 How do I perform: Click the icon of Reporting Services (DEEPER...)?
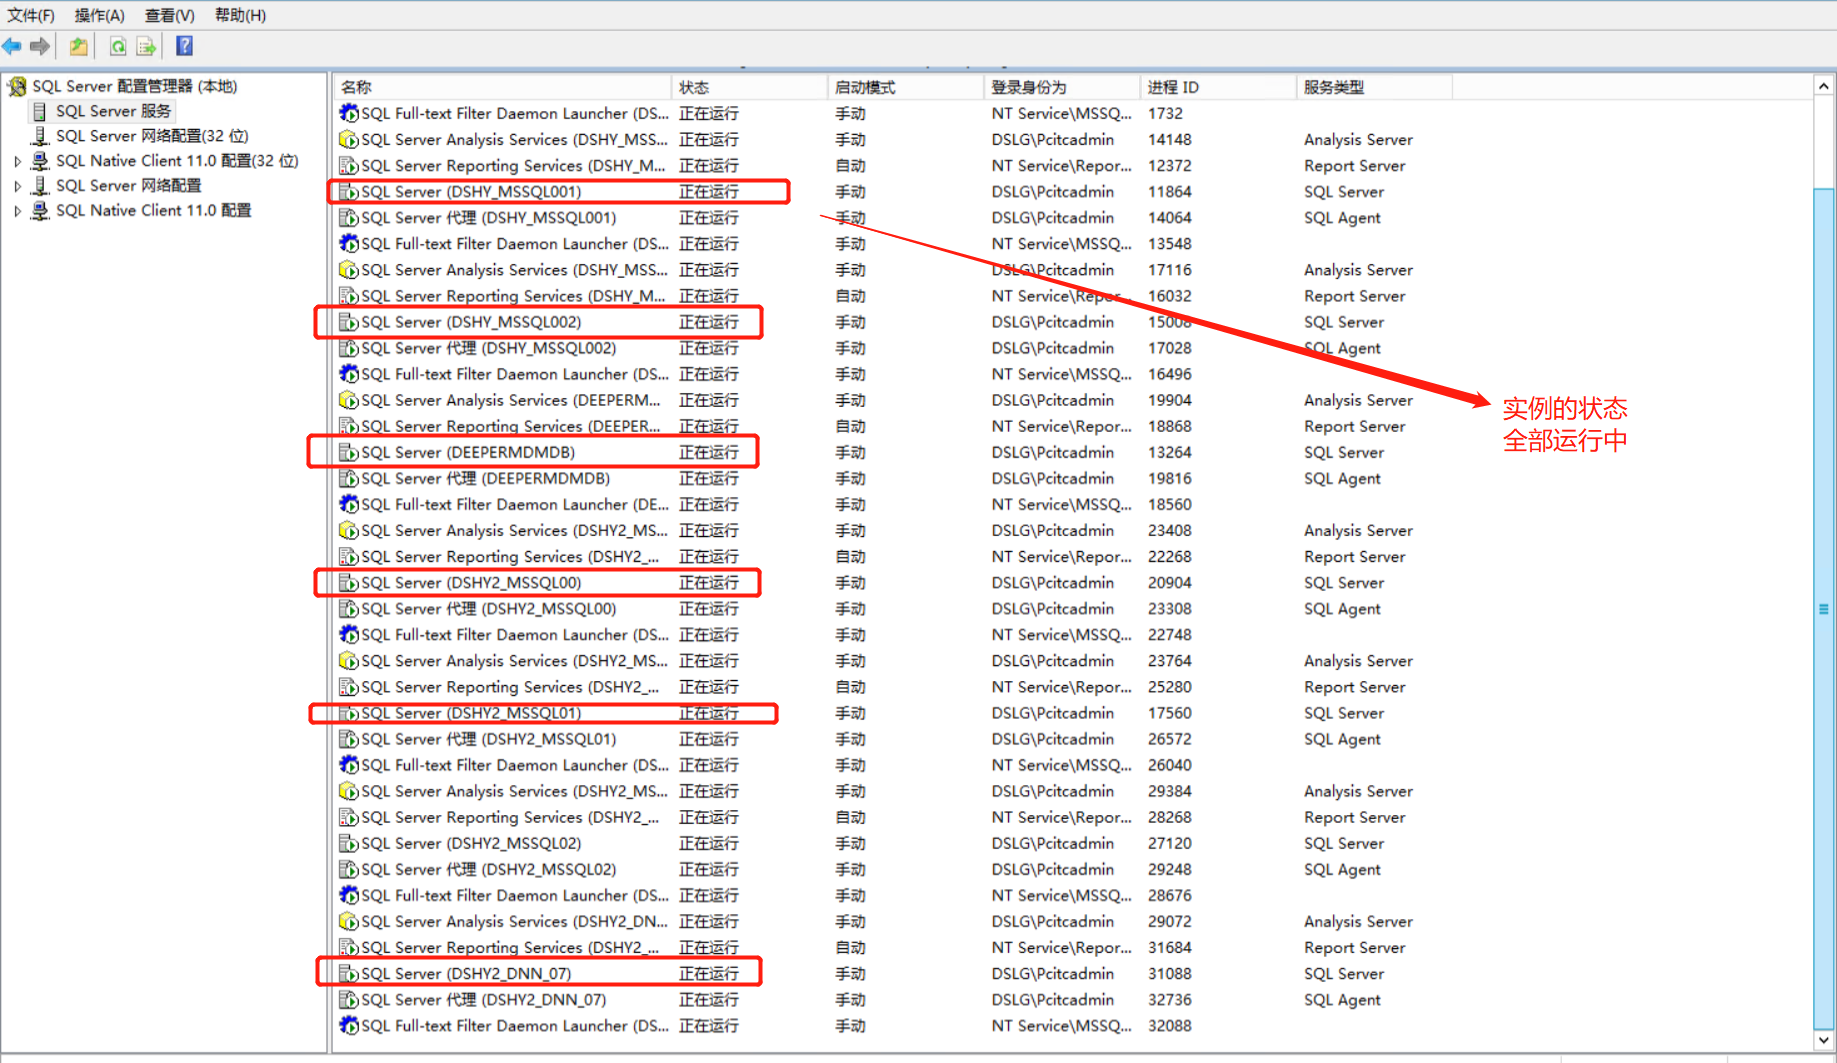click(348, 427)
